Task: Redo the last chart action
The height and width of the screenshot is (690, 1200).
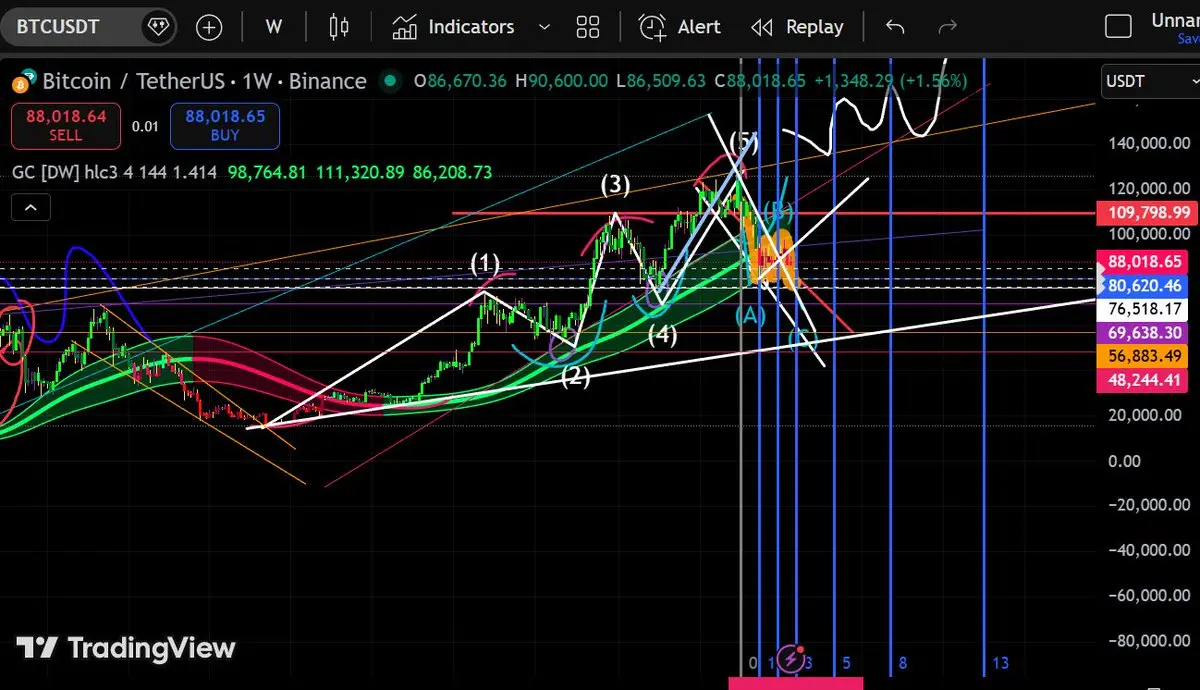Action: (x=948, y=27)
